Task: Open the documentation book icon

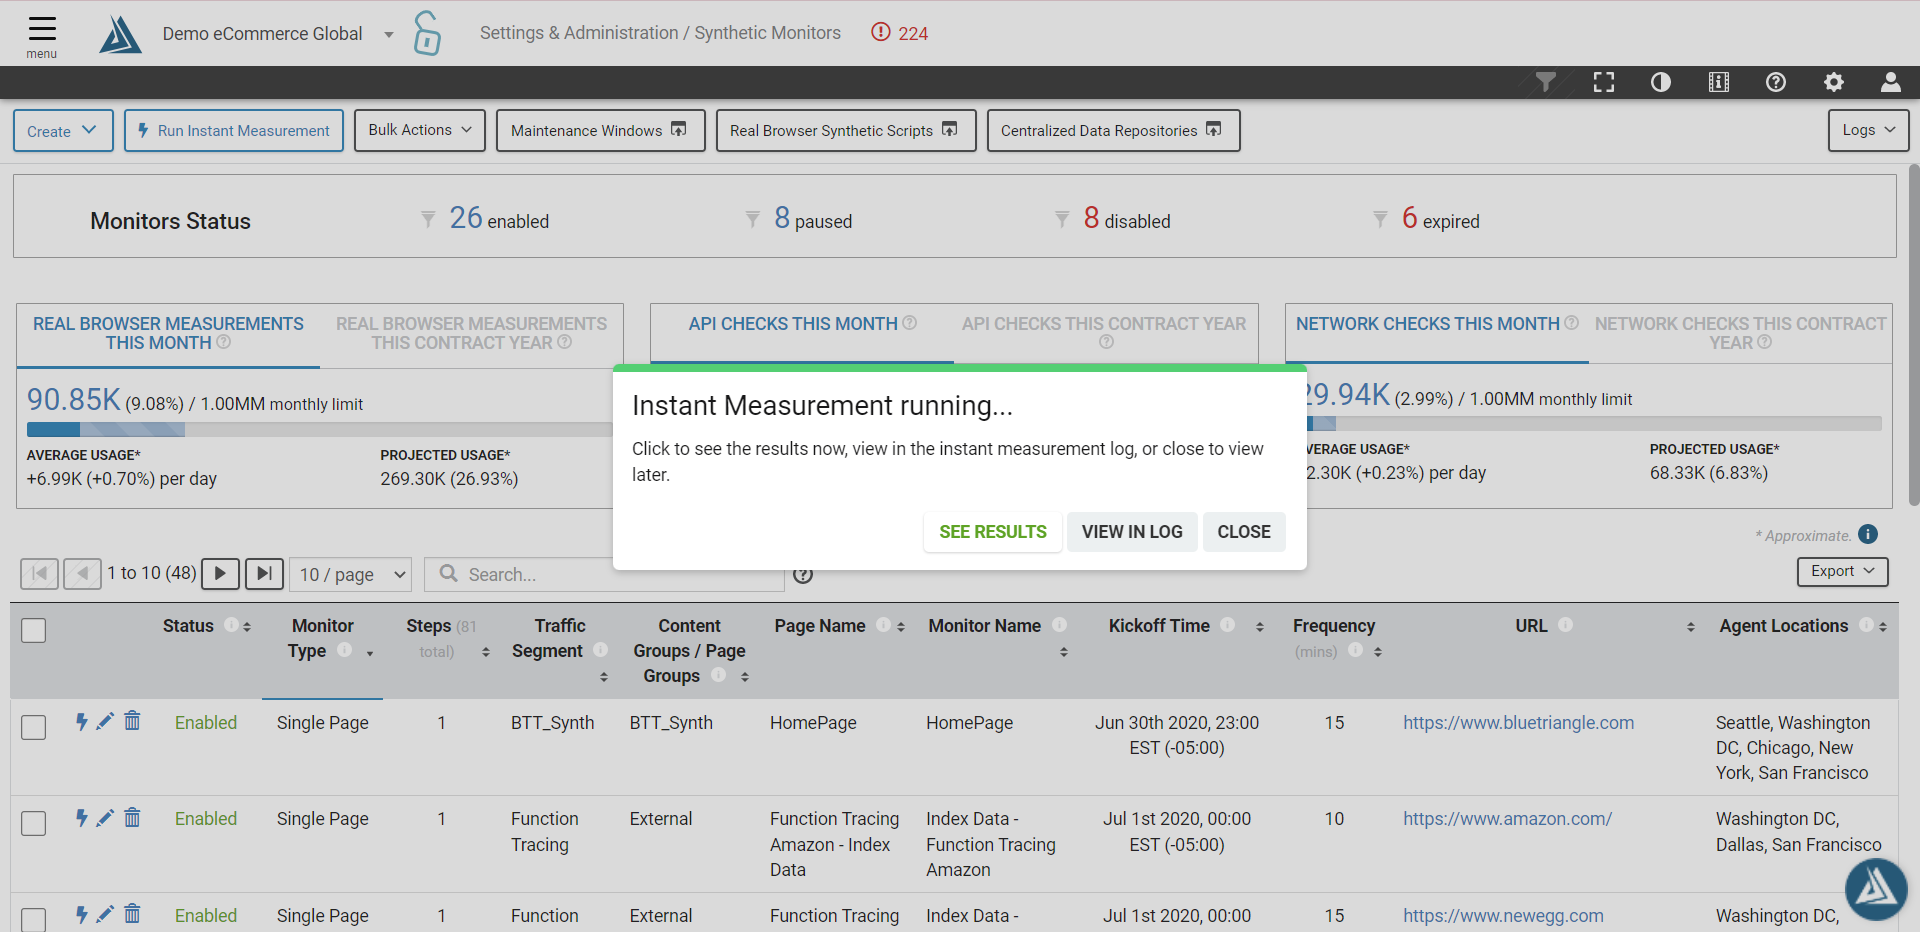Action: (x=1719, y=82)
